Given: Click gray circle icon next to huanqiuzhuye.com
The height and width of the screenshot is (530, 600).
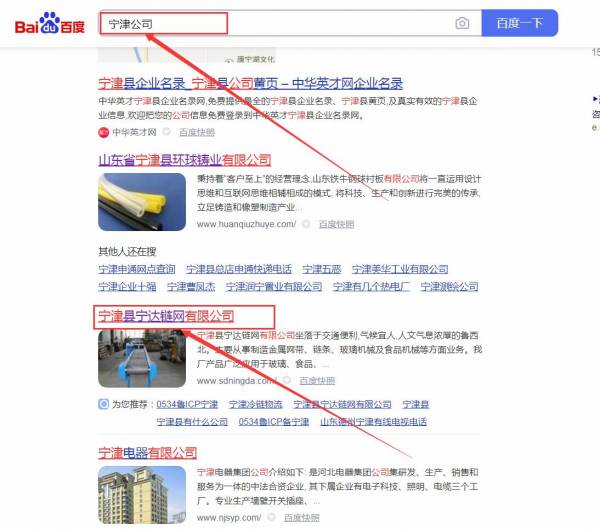Looking at the screenshot, I should [x=306, y=224].
